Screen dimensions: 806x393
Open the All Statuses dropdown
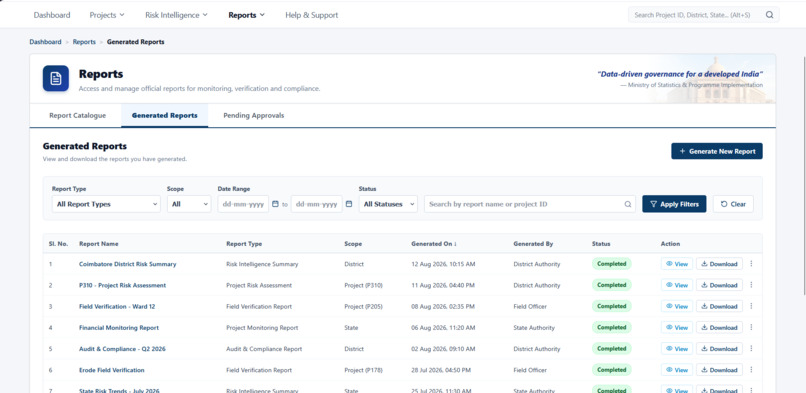pyautogui.click(x=388, y=204)
